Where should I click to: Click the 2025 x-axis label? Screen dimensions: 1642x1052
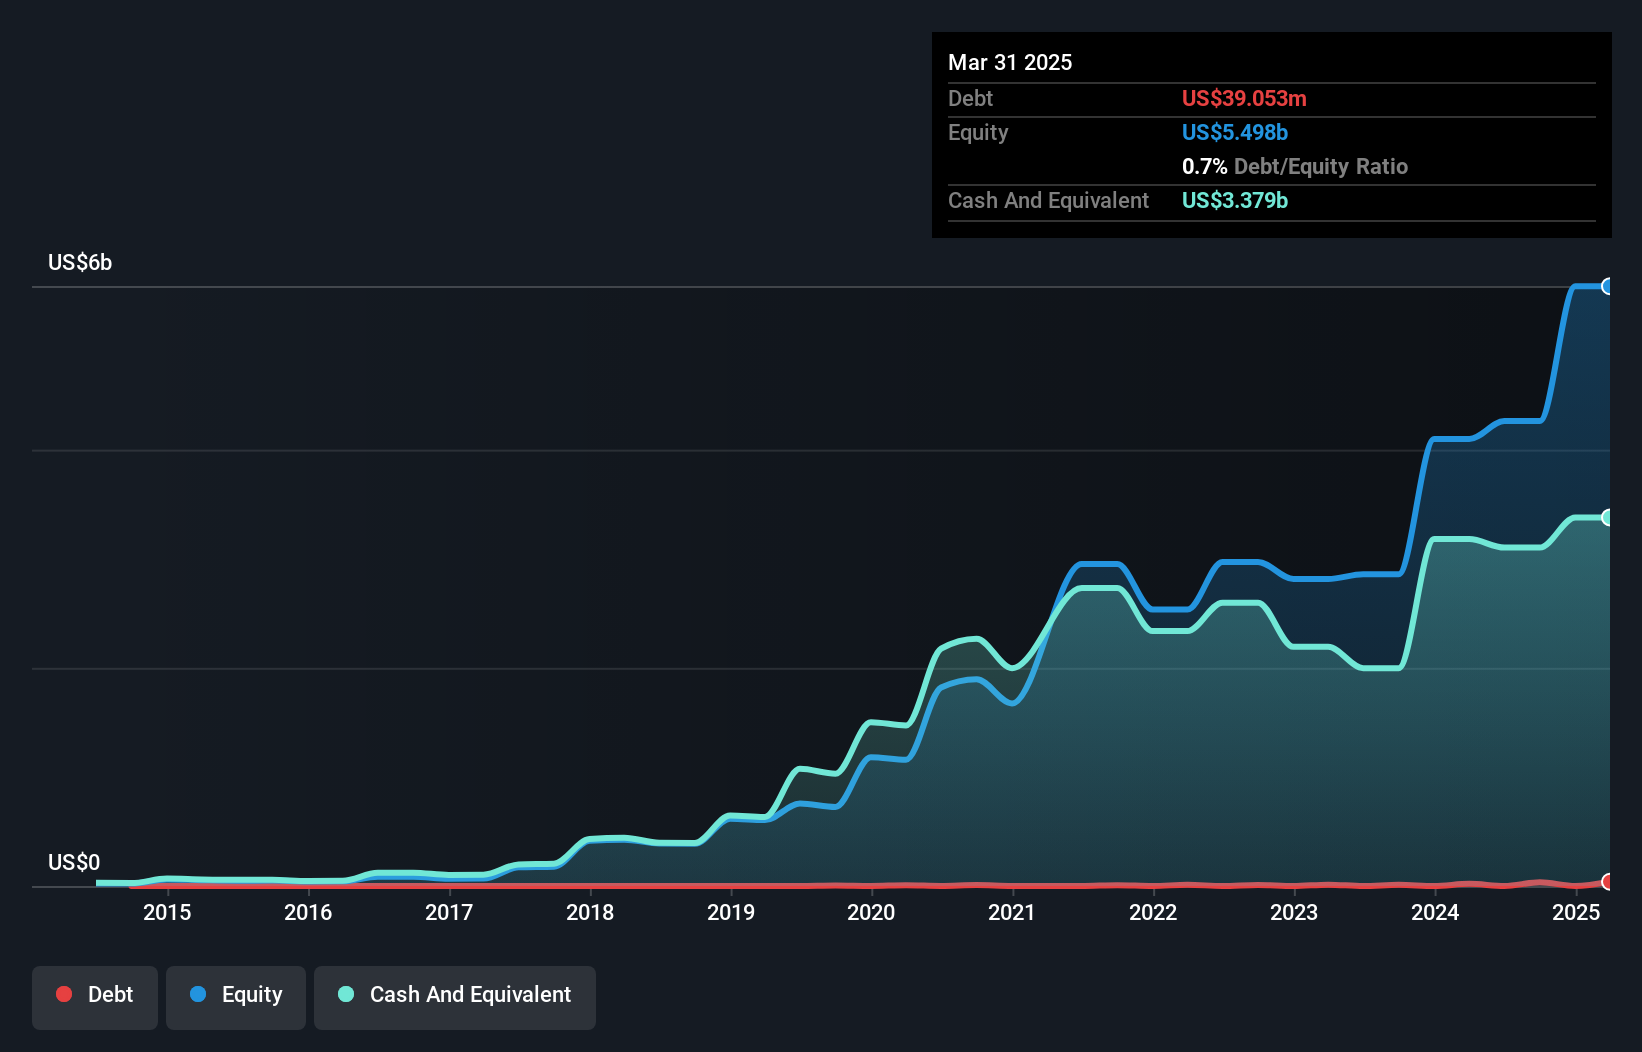coord(1576,912)
